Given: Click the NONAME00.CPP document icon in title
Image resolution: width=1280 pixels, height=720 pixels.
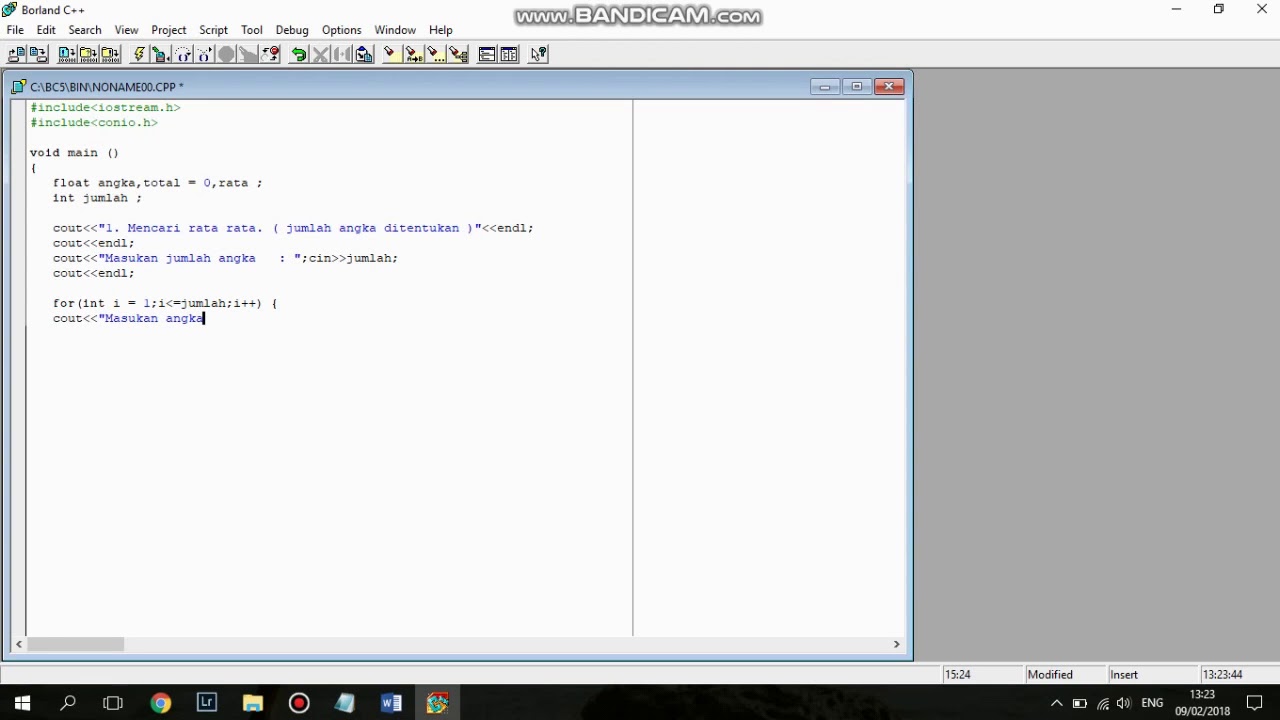Looking at the screenshot, I should tap(18, 87).
